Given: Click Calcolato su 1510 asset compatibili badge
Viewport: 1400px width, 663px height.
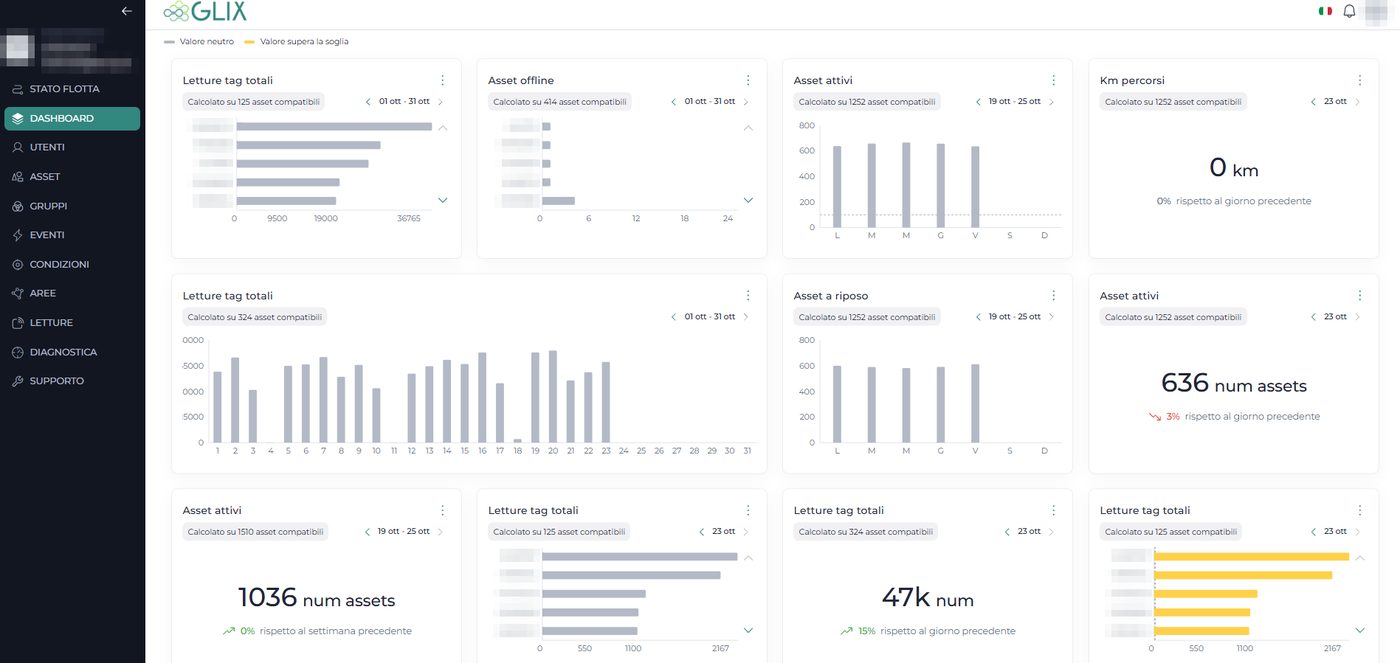Looking at the screenshot, I should click(x=254, y=532).
